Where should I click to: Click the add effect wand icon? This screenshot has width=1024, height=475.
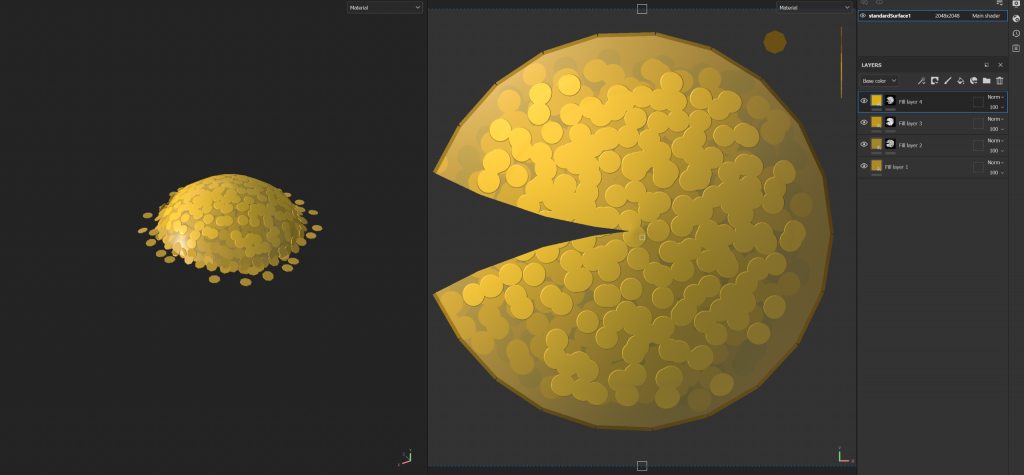921,81
